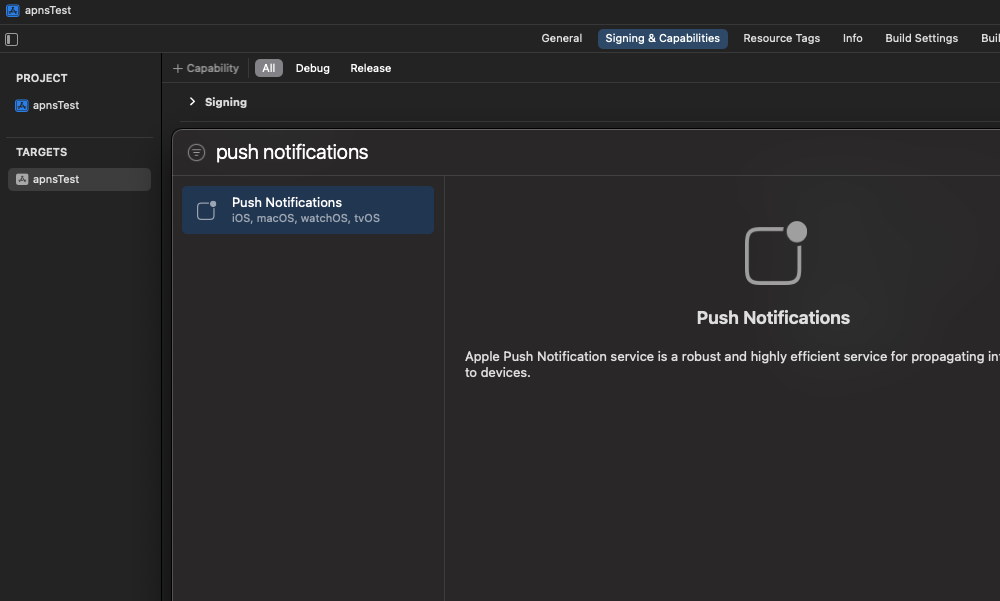Click the Signing section title

[226, 102]
